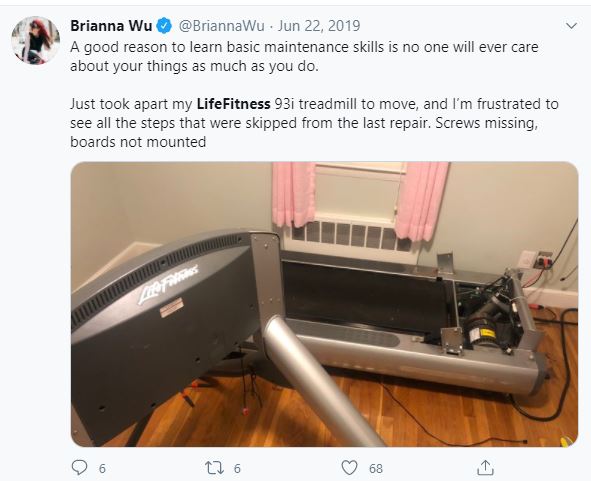Open the share upload icon
The height and width of the screenshot is (481, 591).
485,468
